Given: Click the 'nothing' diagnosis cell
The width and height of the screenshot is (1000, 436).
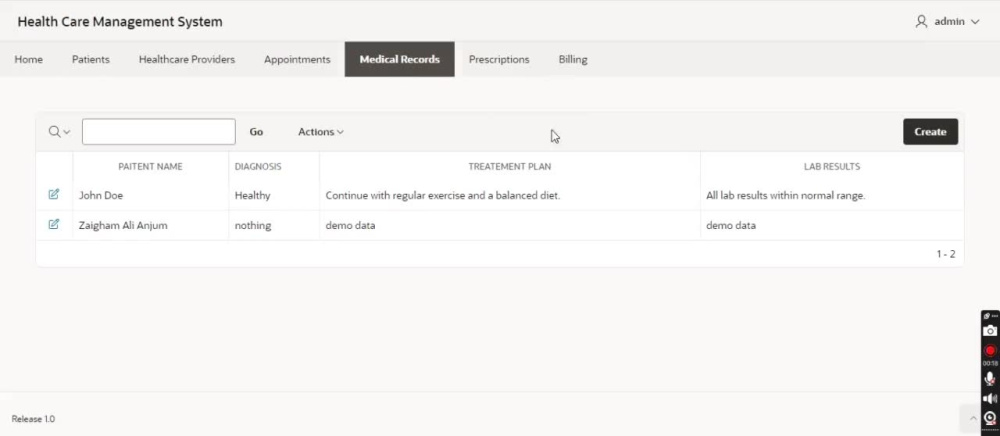Looking at the screenshot, I should (x=274, y=225).
